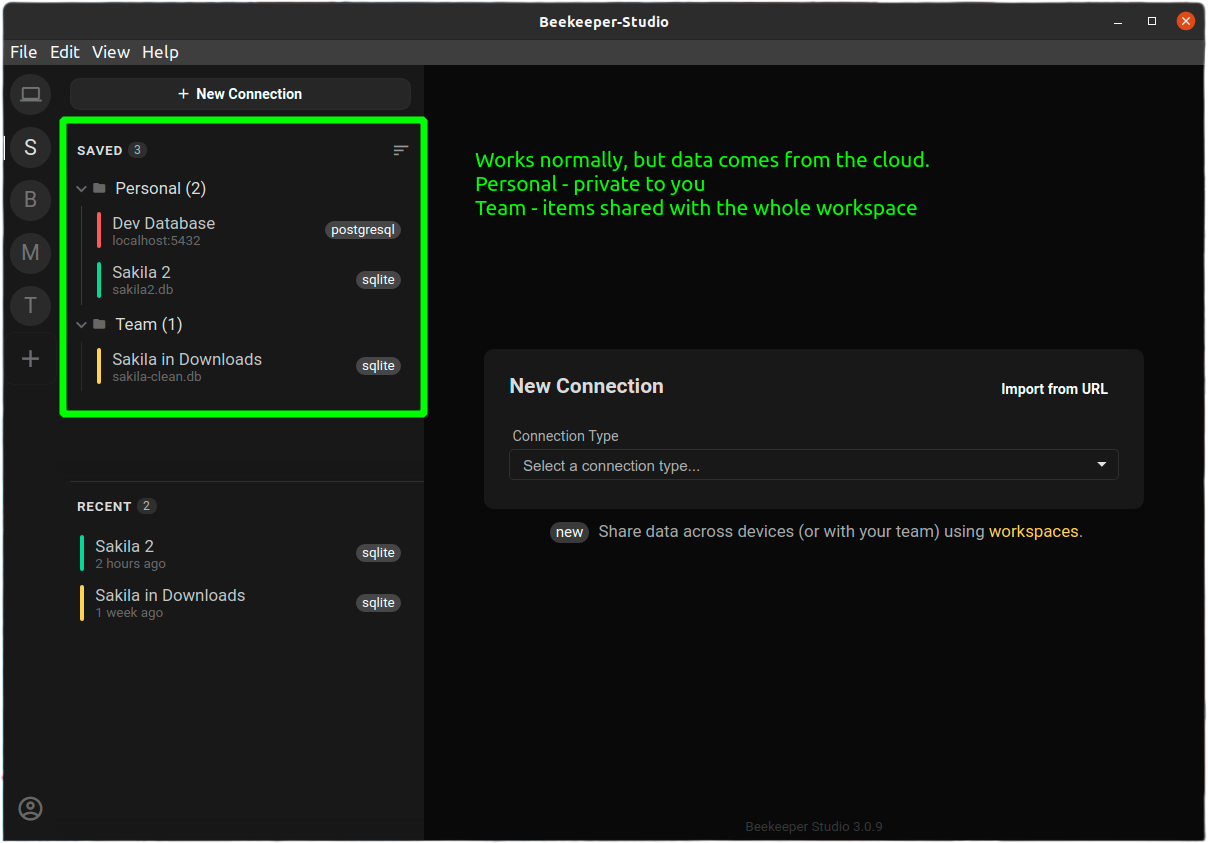
Task: Click Import from URL
Action: (1054, 388)
